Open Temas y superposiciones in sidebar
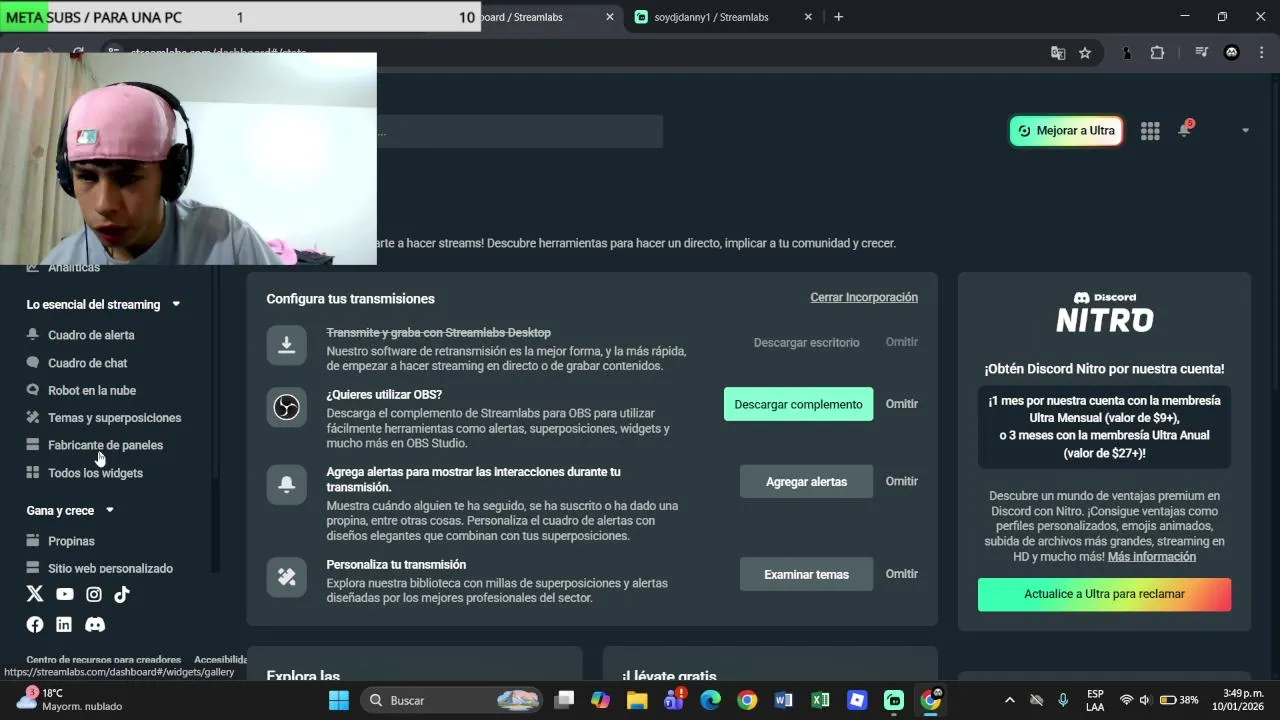The image size is (1280, 720). (115, 417)
